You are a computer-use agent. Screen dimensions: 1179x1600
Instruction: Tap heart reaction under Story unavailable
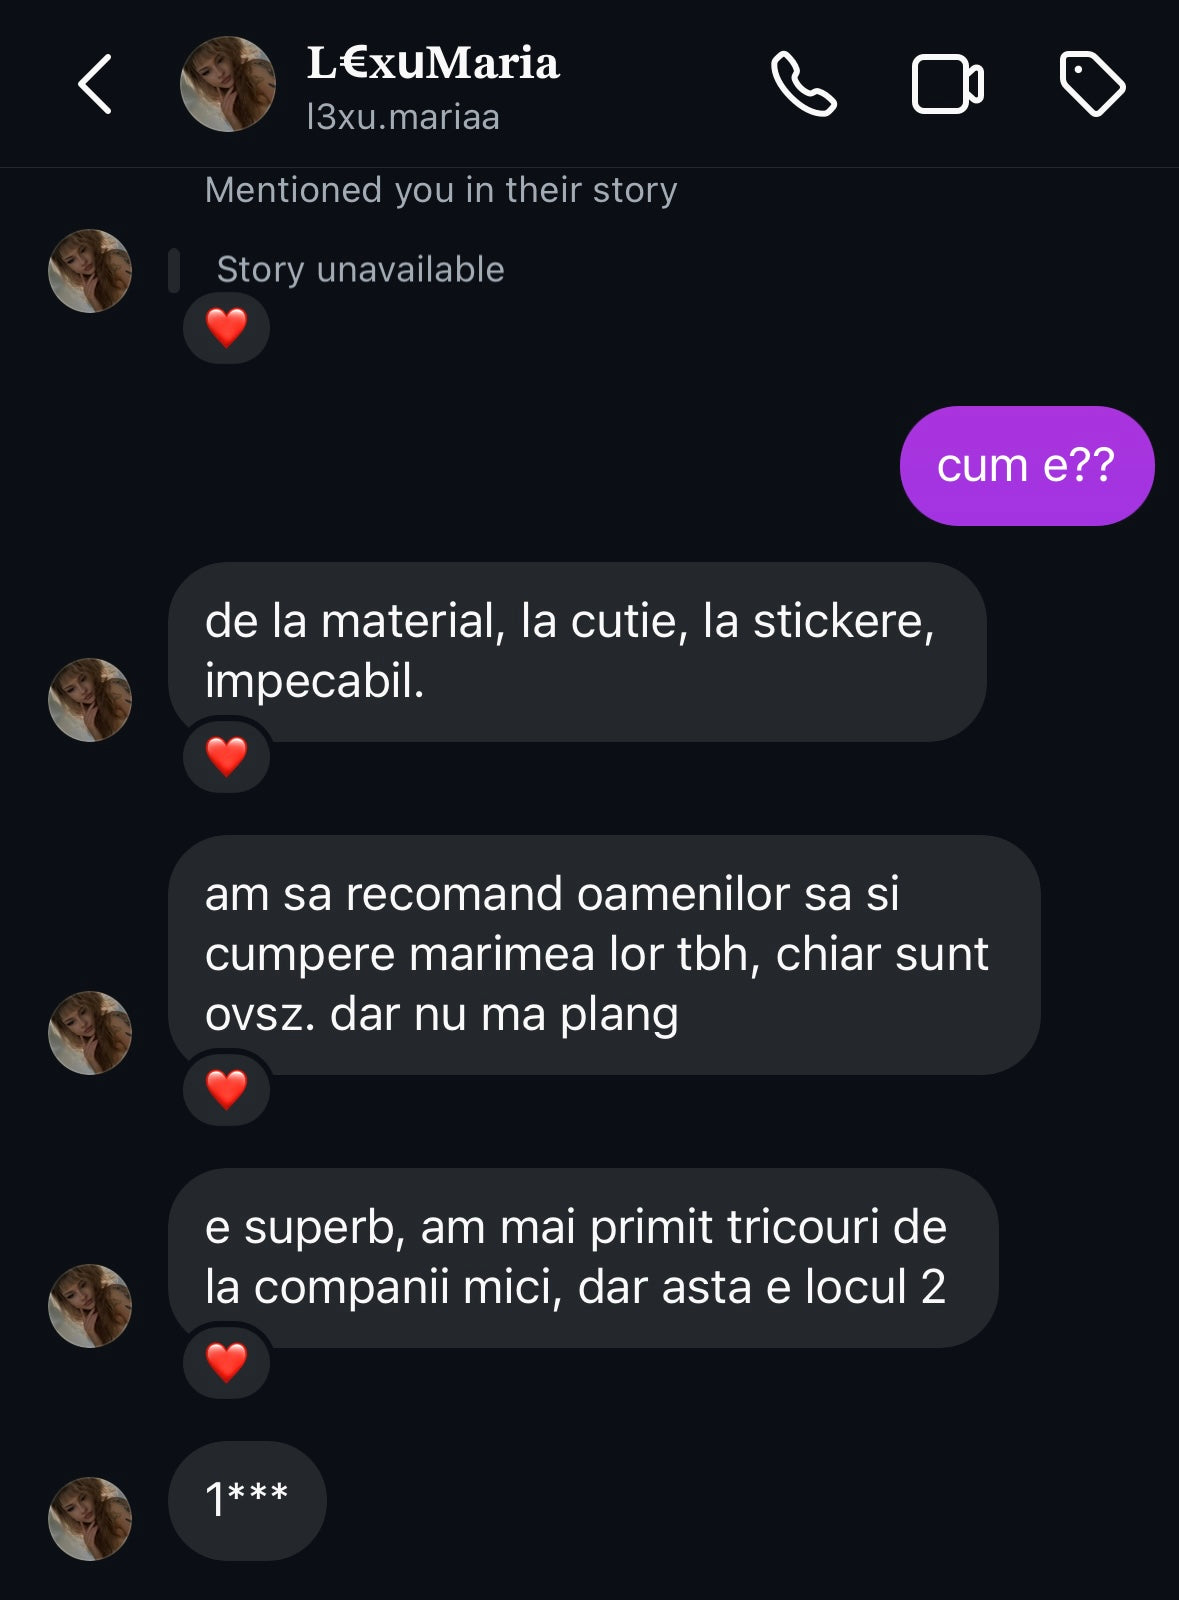pos(226,328)
